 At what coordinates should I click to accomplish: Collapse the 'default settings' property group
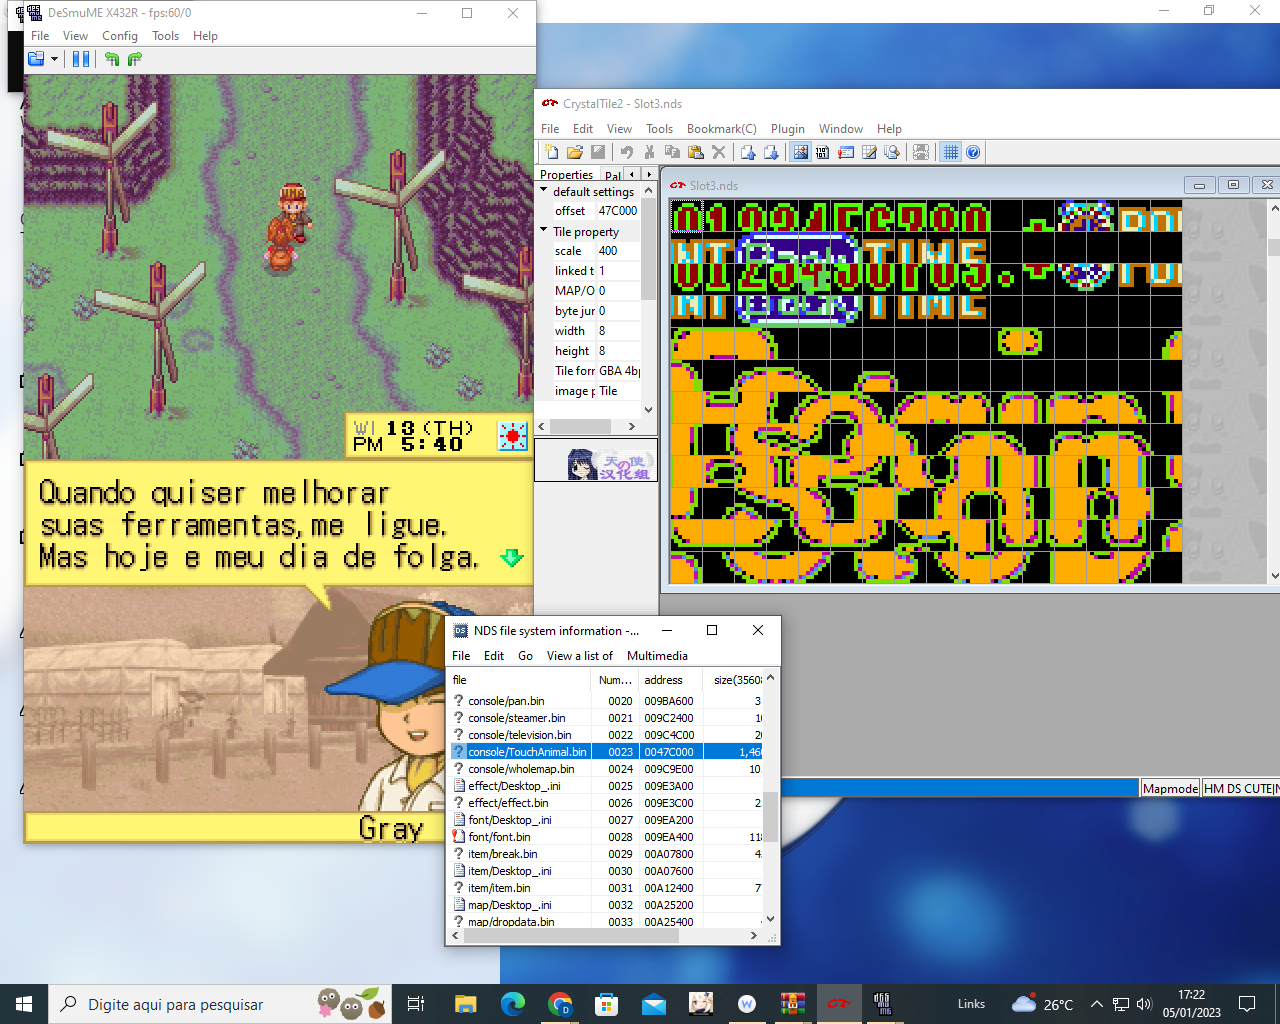pyautogui.click(x=544, y=190)
